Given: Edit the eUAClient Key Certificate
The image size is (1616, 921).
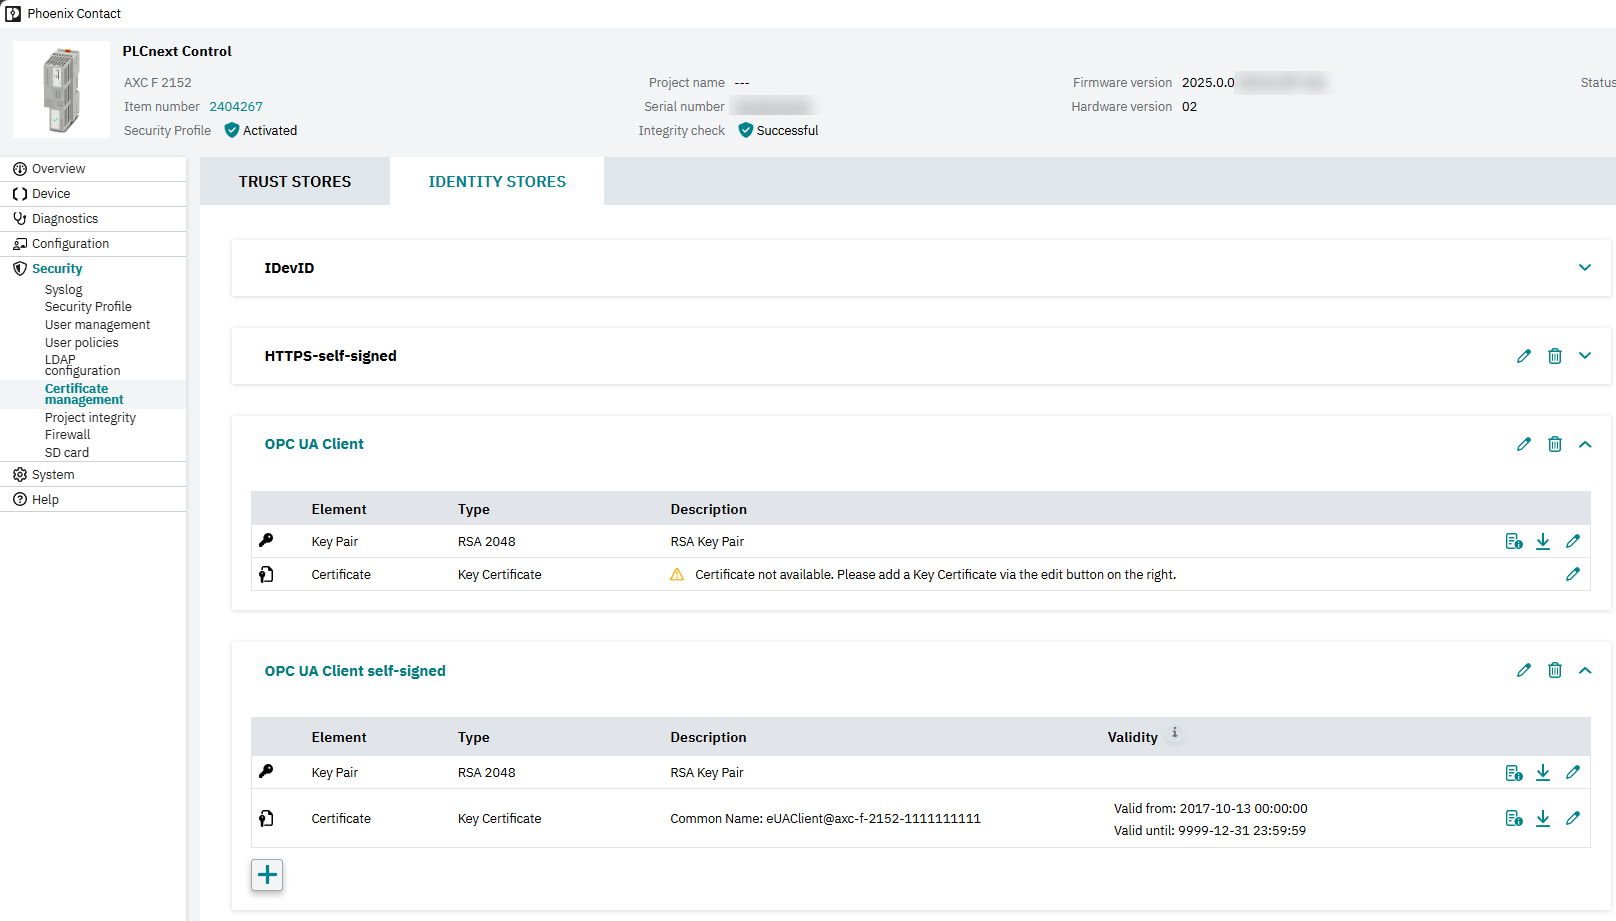Looking at the screenshot, I should tap(1573, 818).
